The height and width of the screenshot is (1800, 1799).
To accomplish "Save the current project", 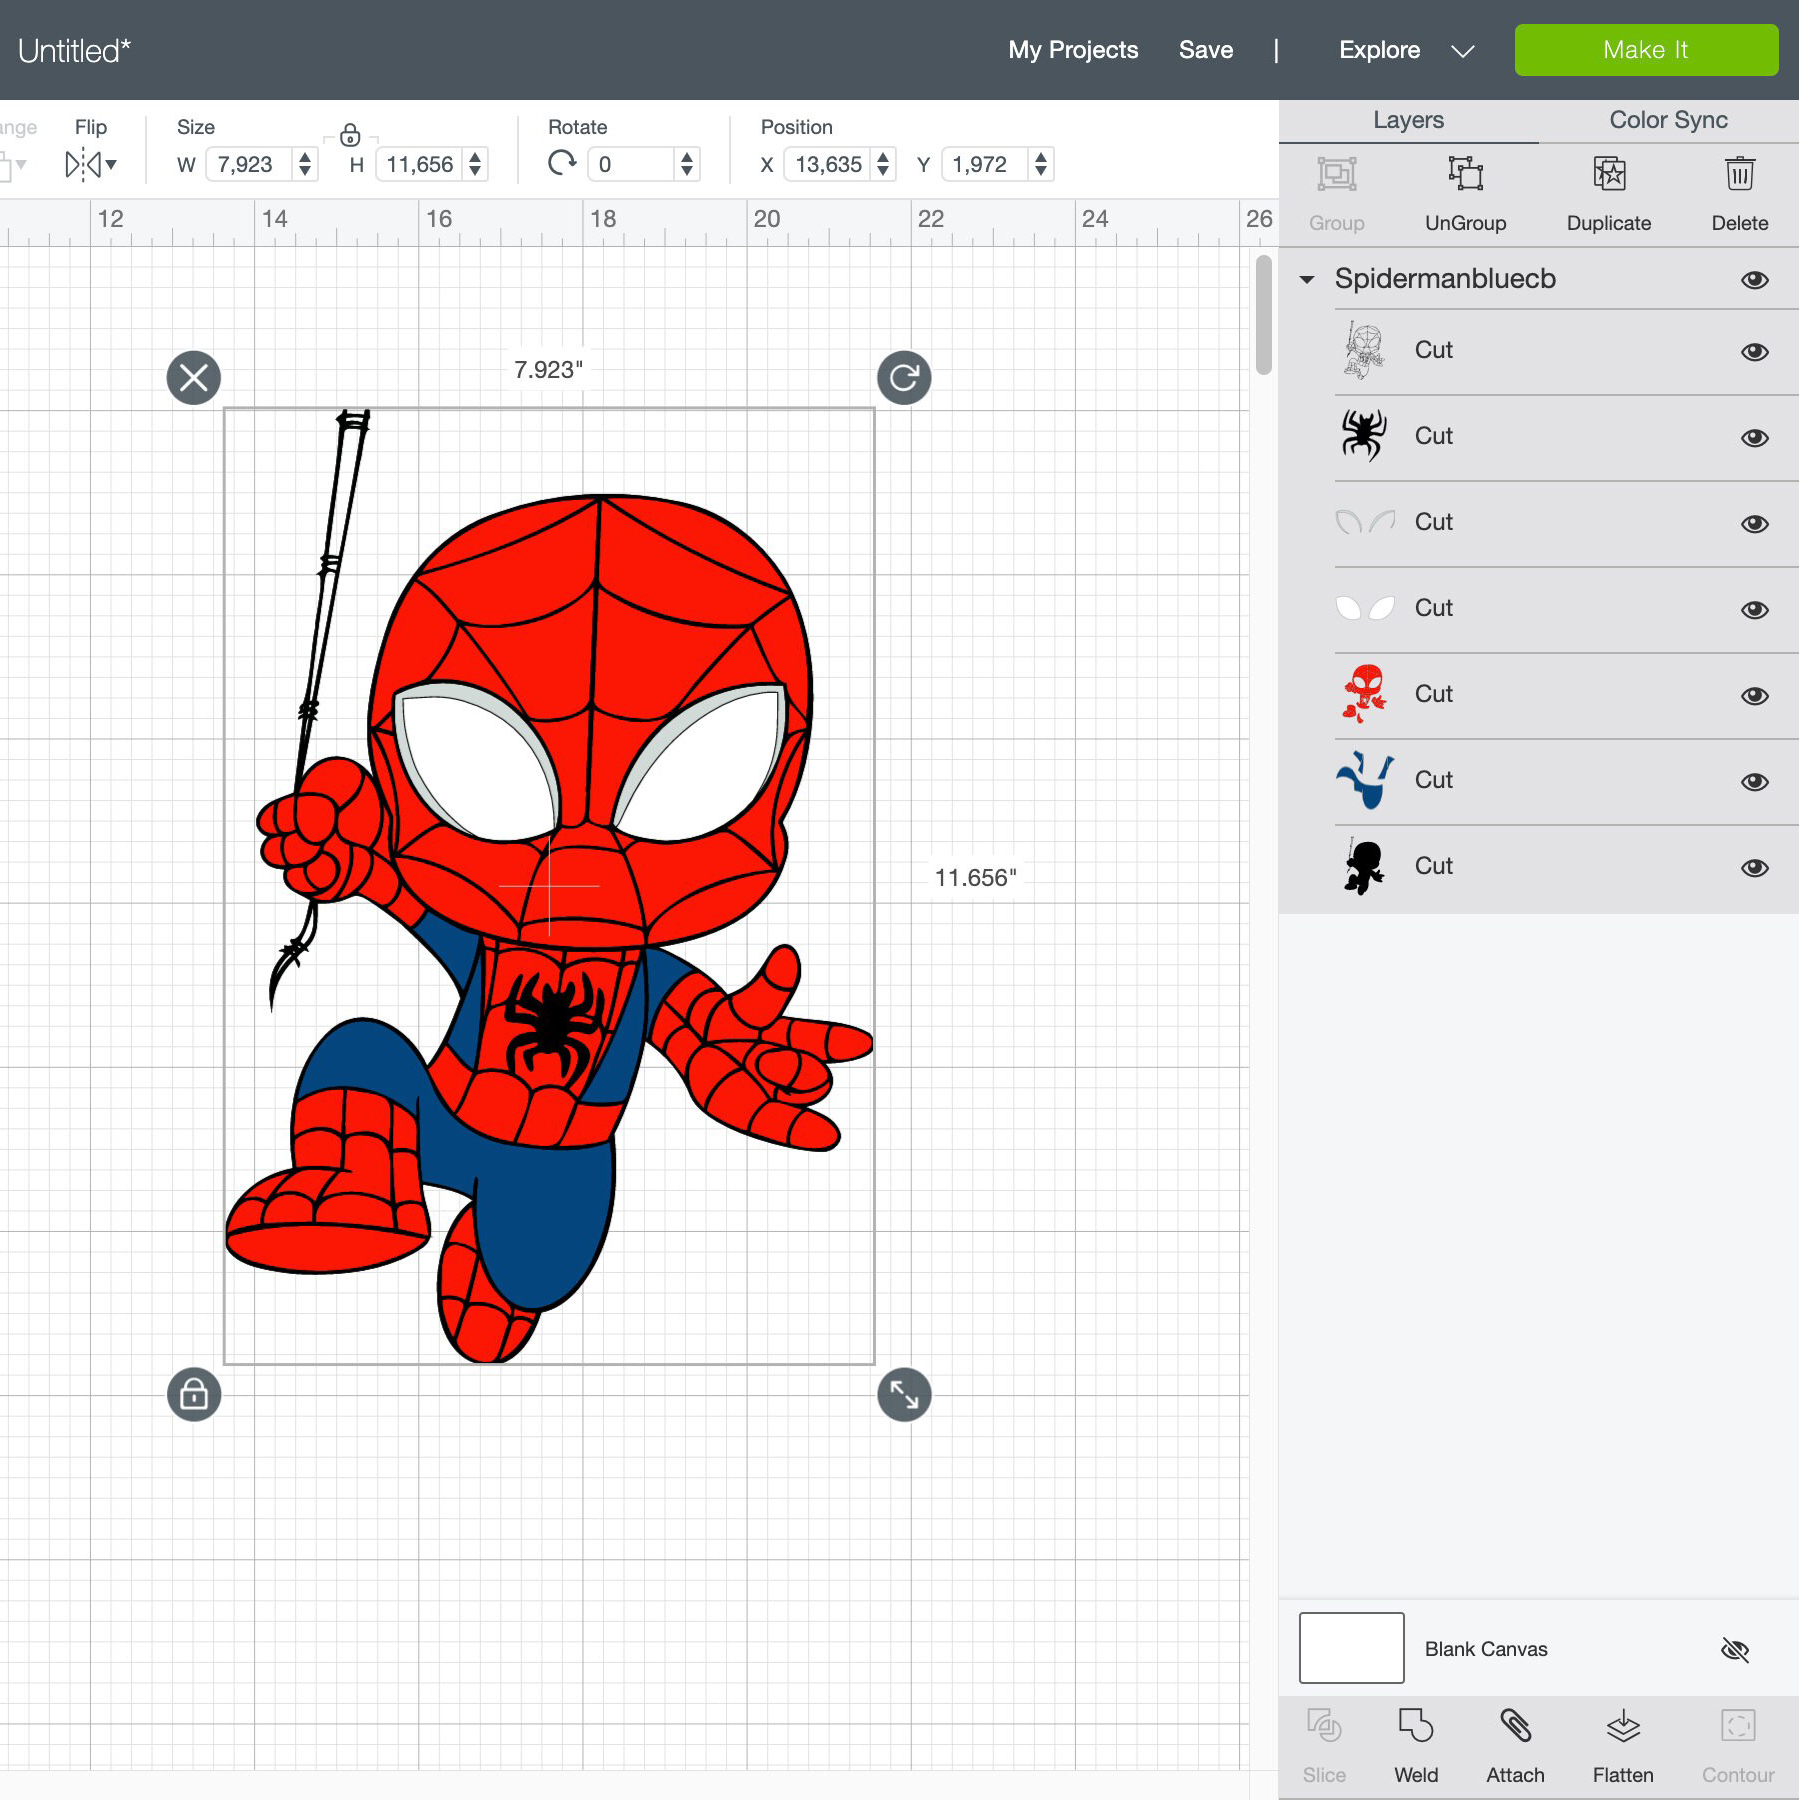I will [1206, 49].
